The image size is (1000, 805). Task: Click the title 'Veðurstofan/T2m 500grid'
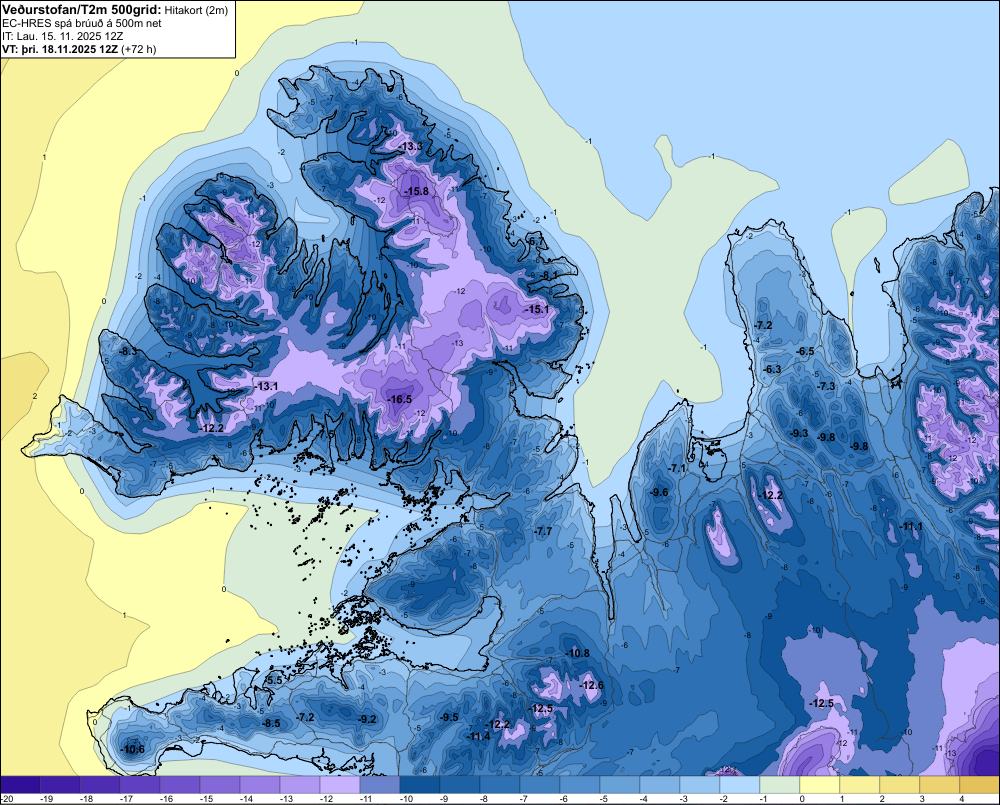coord(81,9)
